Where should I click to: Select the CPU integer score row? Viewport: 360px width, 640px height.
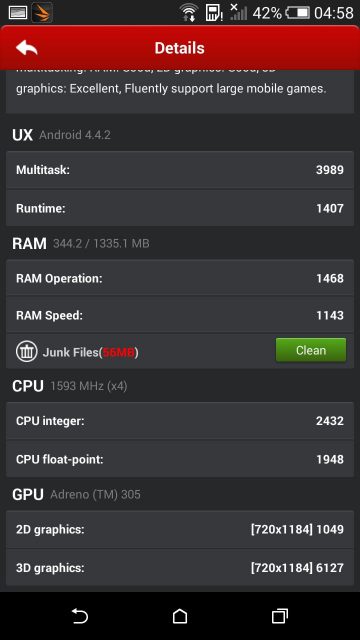180,421
